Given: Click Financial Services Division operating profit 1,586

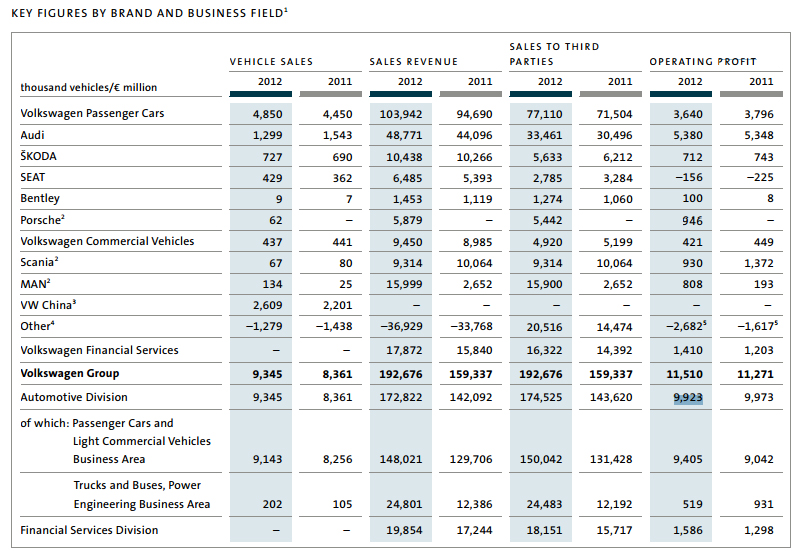Looking at the screenshot, I should pos(688,530).
